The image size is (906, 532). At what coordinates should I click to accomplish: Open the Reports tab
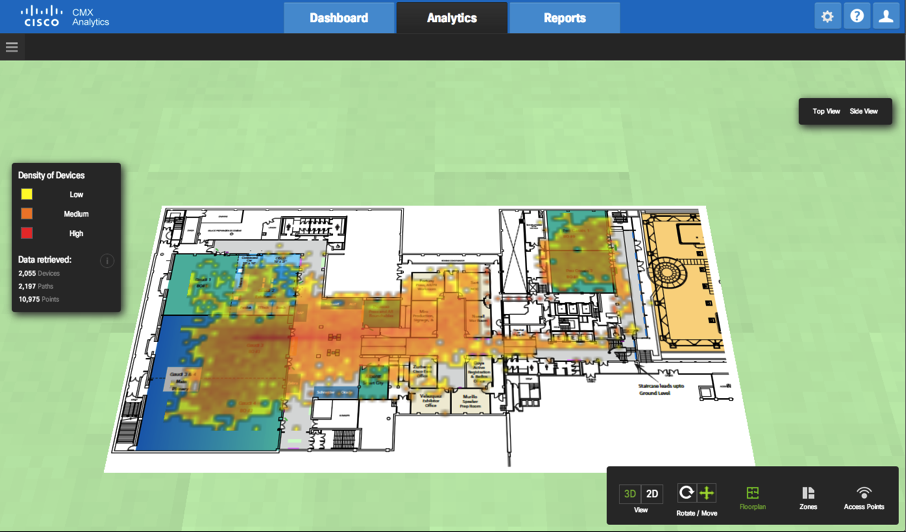point(564,18)
